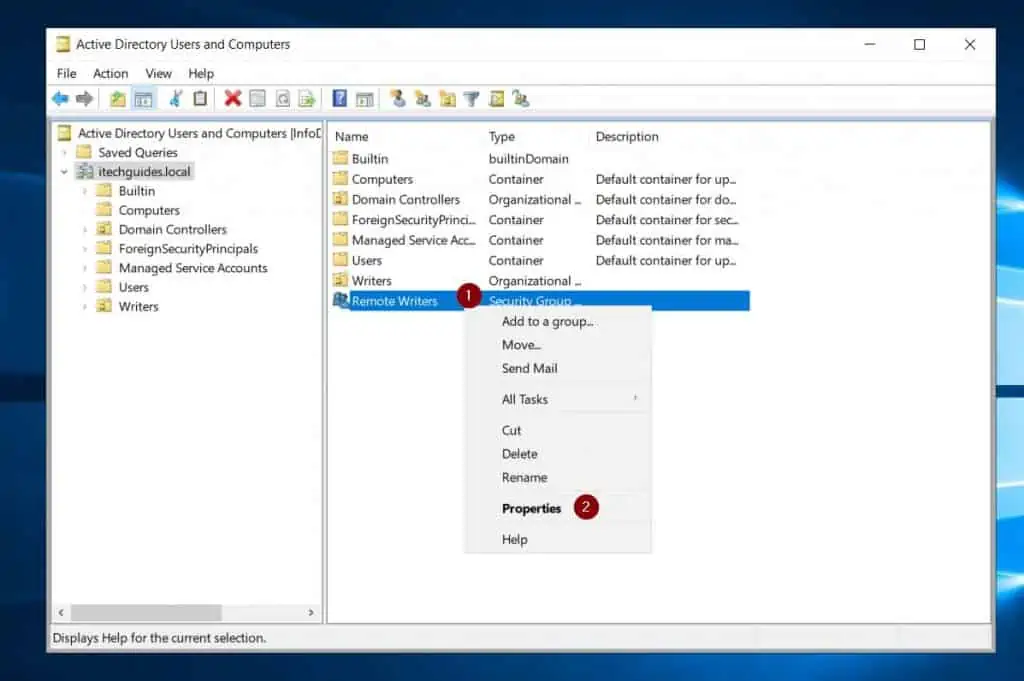Screen dimensions: 1024x681
Task: Click the right arrow of the tree pane scrollbar
Action: [x=311, y=612]
